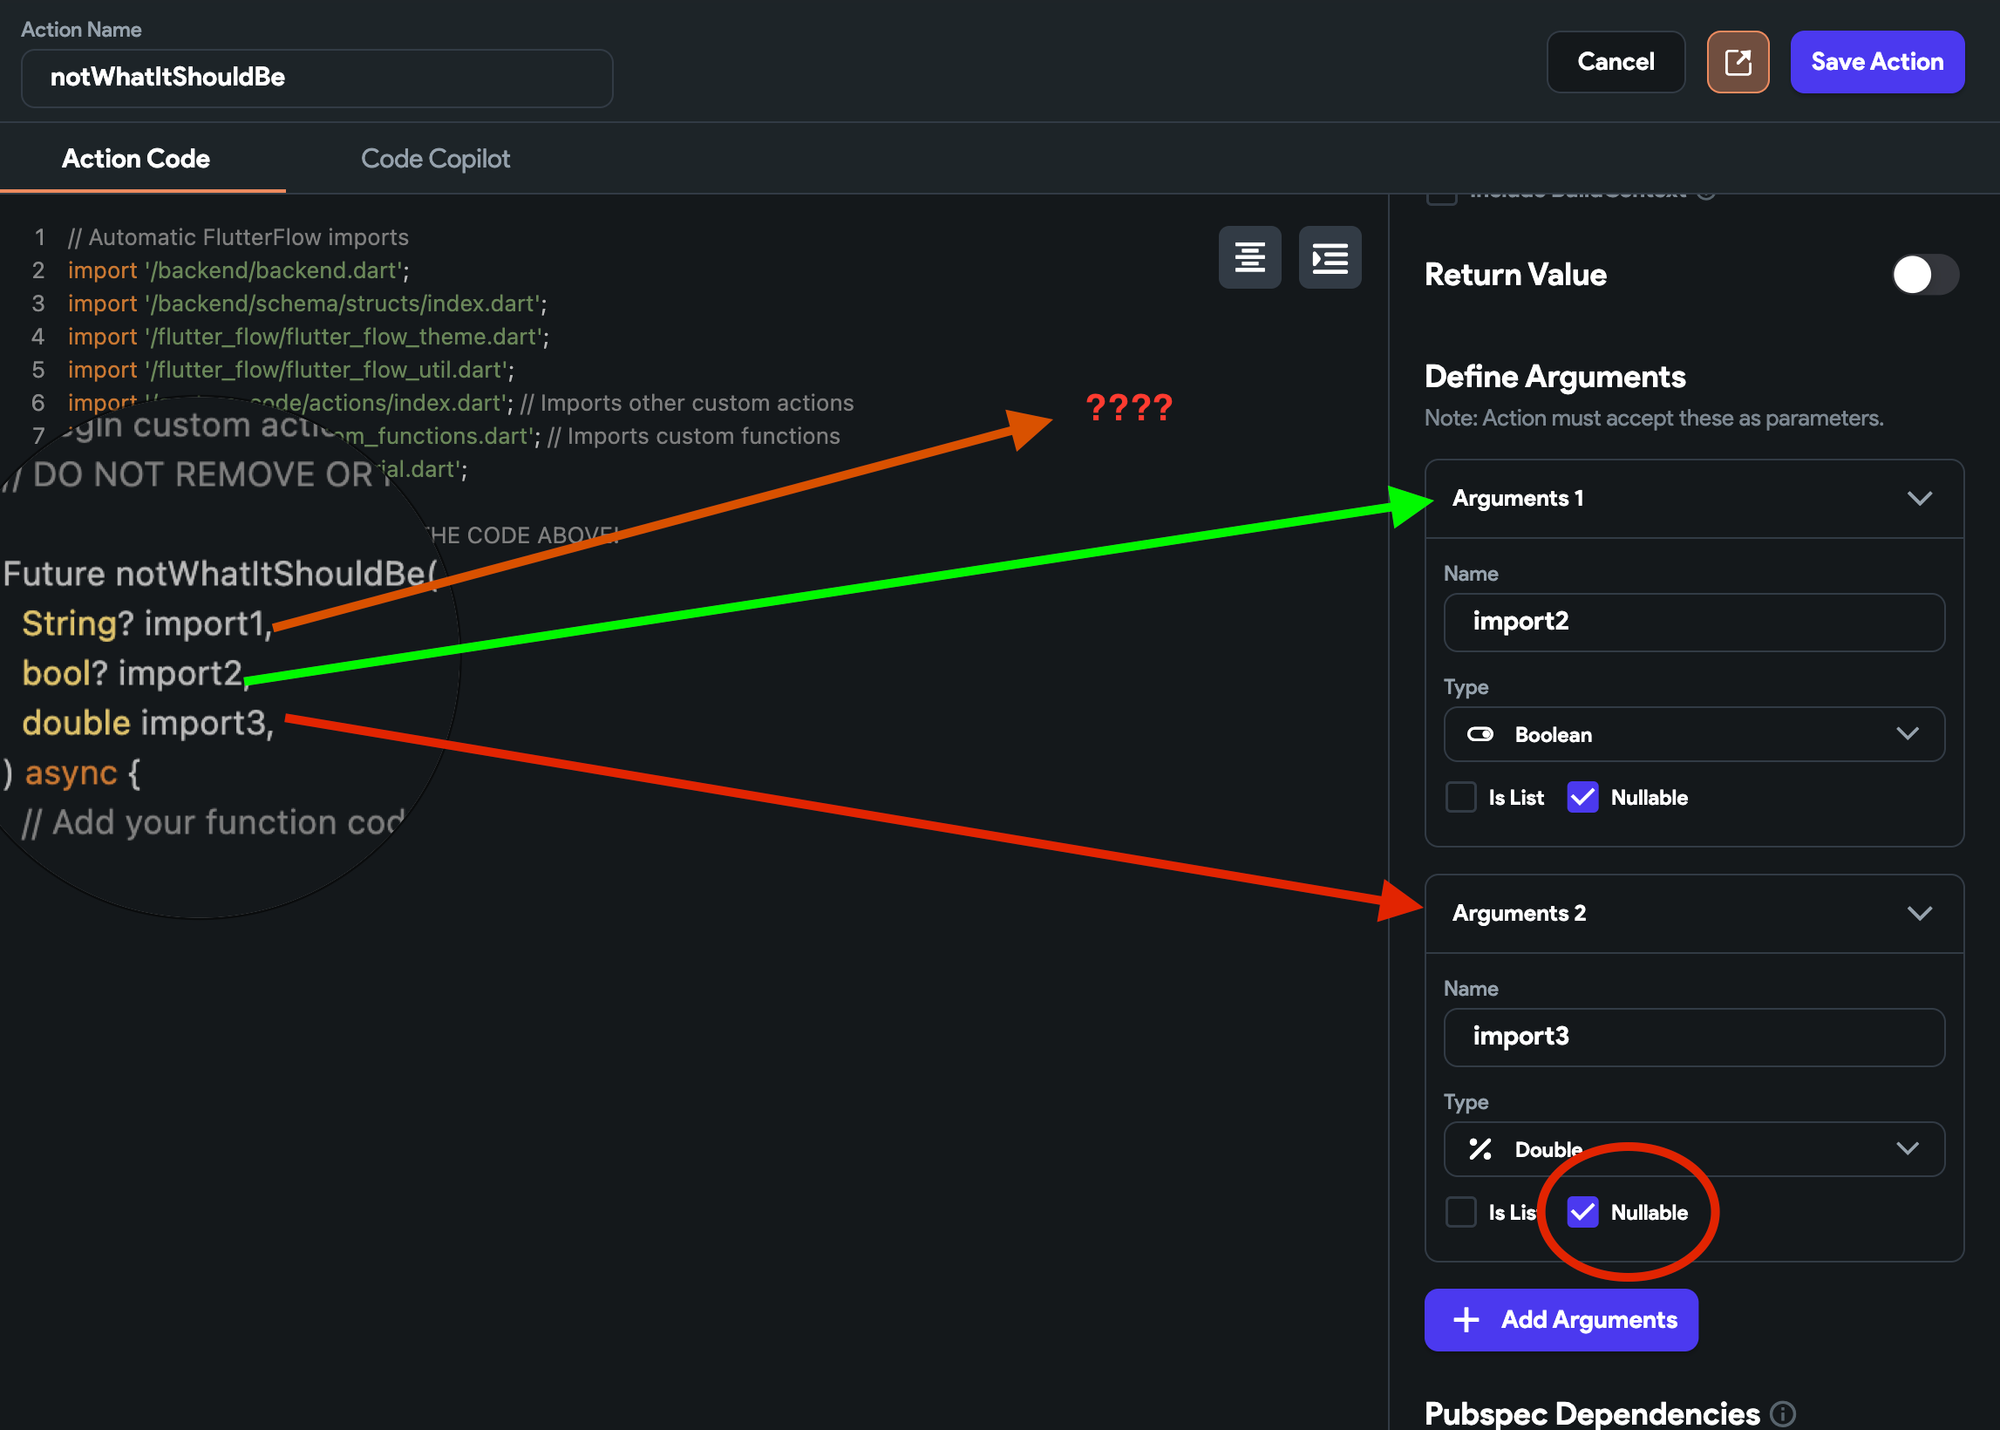The image size is (2000, 1430).
Task: Click code line 3 importing structs/index.dart
Action: tap(308, 304)
